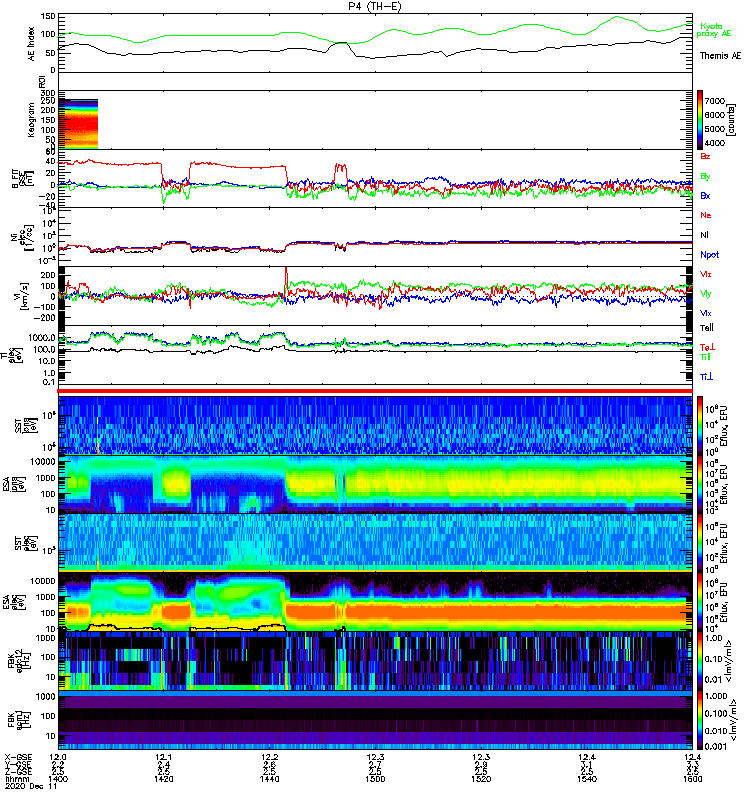Screen dimensions: 750x800
Task: Click the ESA electron Eflux color bar
Action: (700, 602)
